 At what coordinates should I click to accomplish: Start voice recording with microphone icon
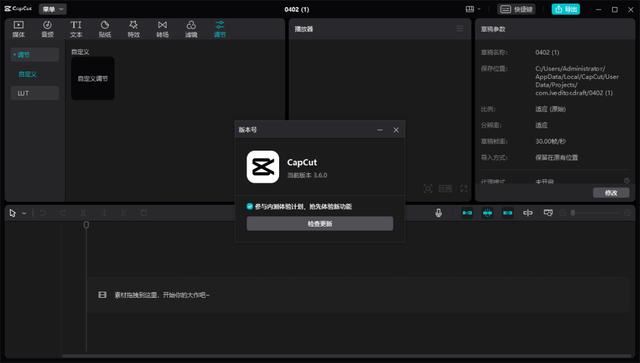(438, 213)
